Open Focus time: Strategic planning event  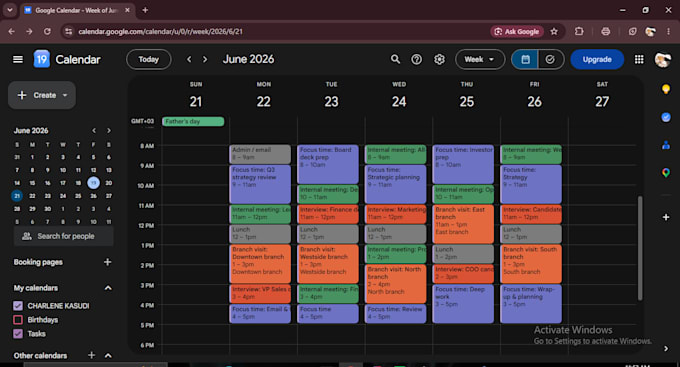click(396, 184)
